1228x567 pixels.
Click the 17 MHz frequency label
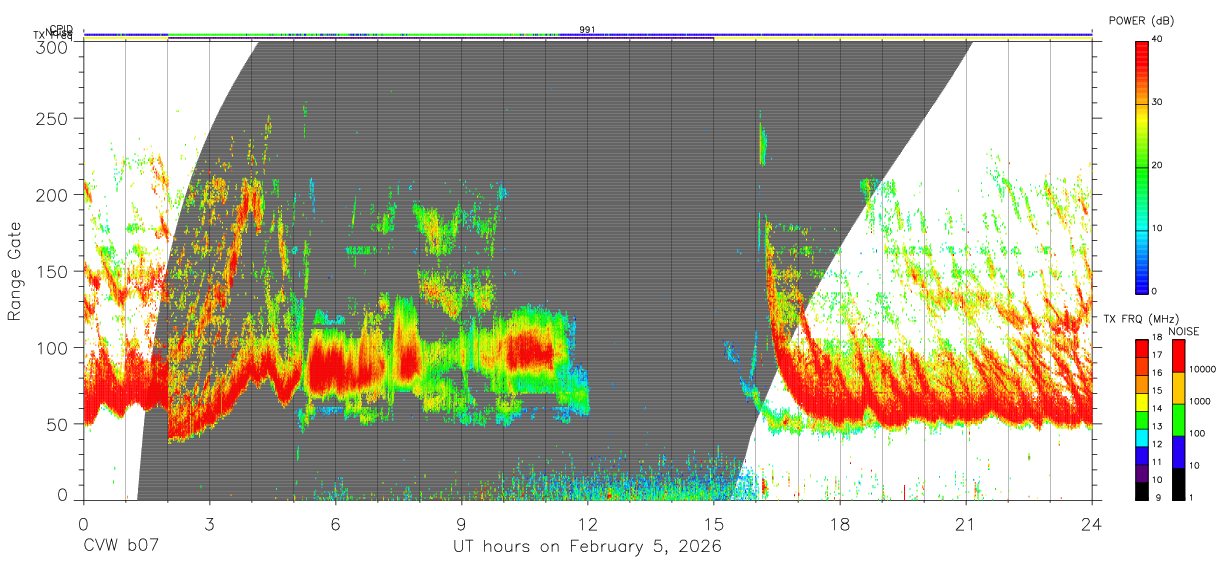(x=1159, y=355)
